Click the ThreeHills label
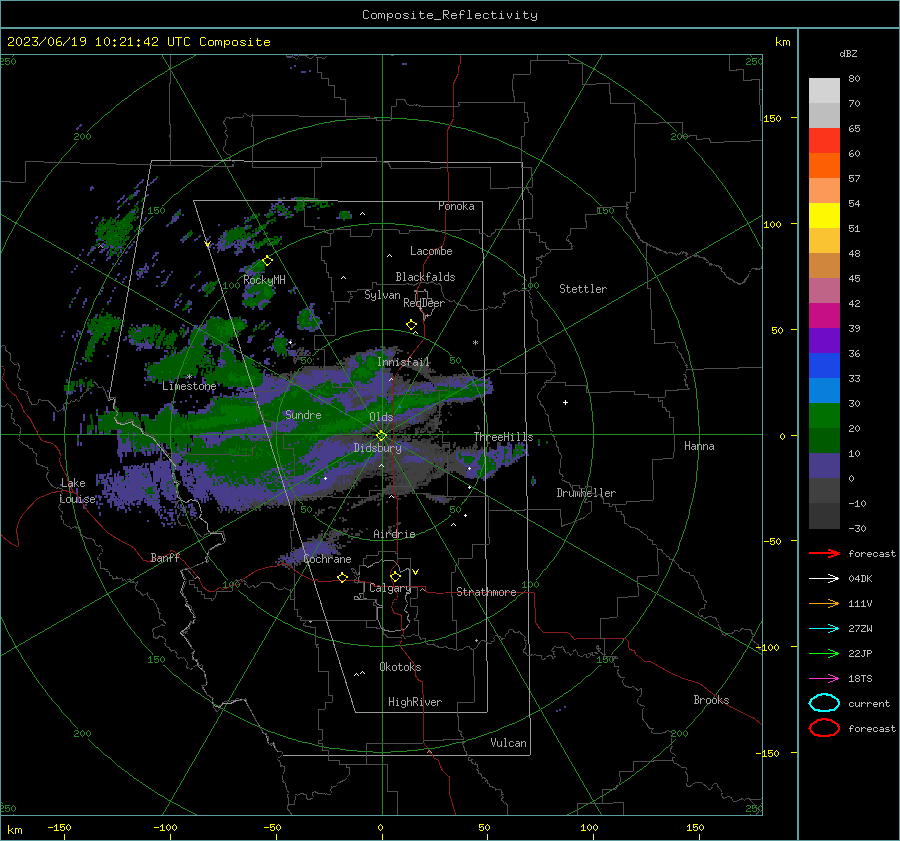900x841 pixels. click(x=503, y=437)
